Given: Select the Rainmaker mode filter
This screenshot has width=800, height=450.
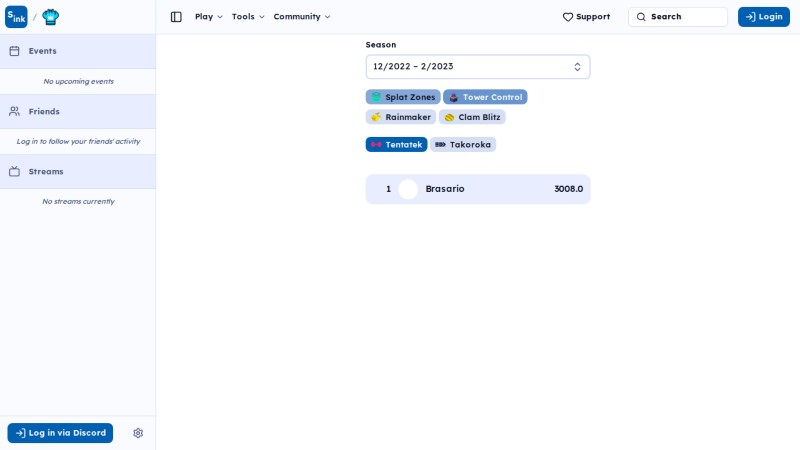Looking at the screenshot, I should click(x=401, y=117).
